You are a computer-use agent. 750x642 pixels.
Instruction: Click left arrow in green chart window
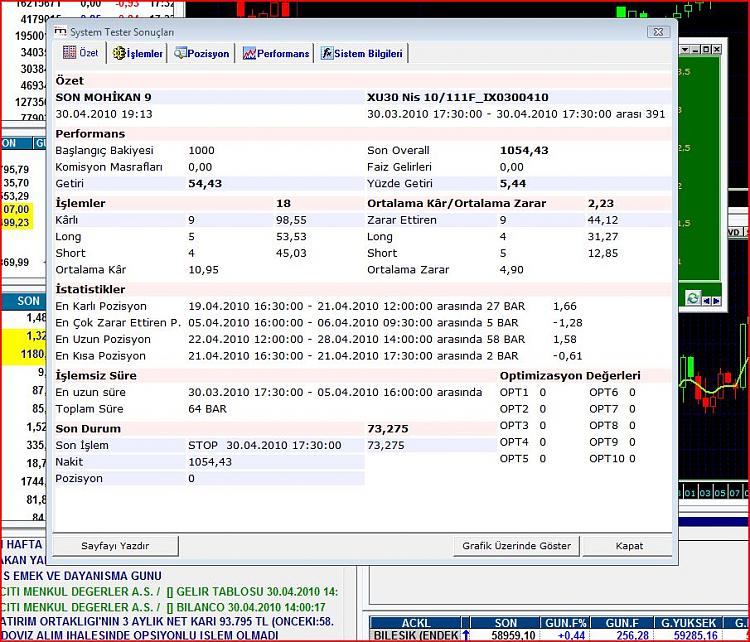707,300
